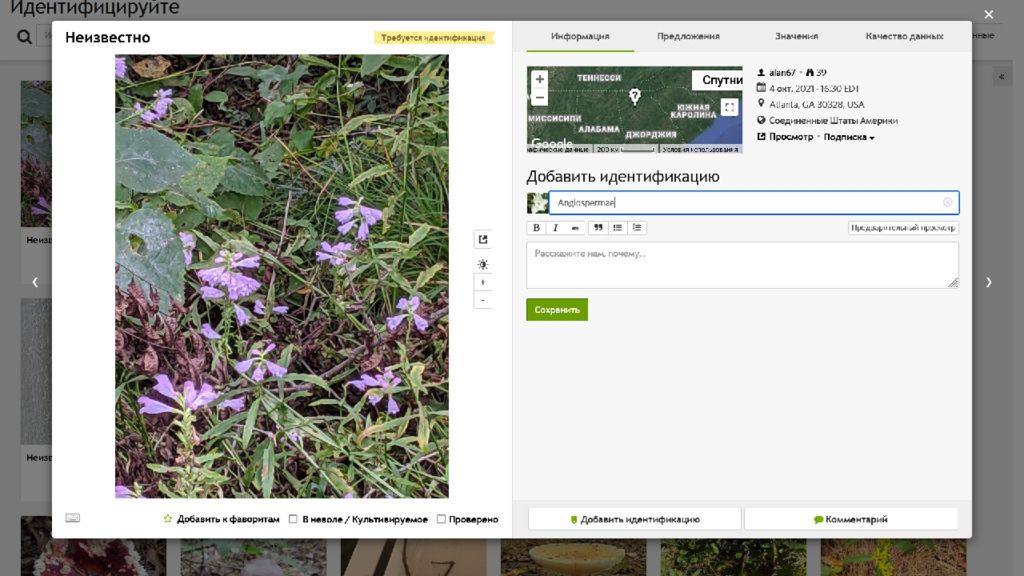Image resolution: width=1024 pixels, height=576 pixels.
Task: Click the 'Требуется идентификация' status badge
Action: pos(433,38)
